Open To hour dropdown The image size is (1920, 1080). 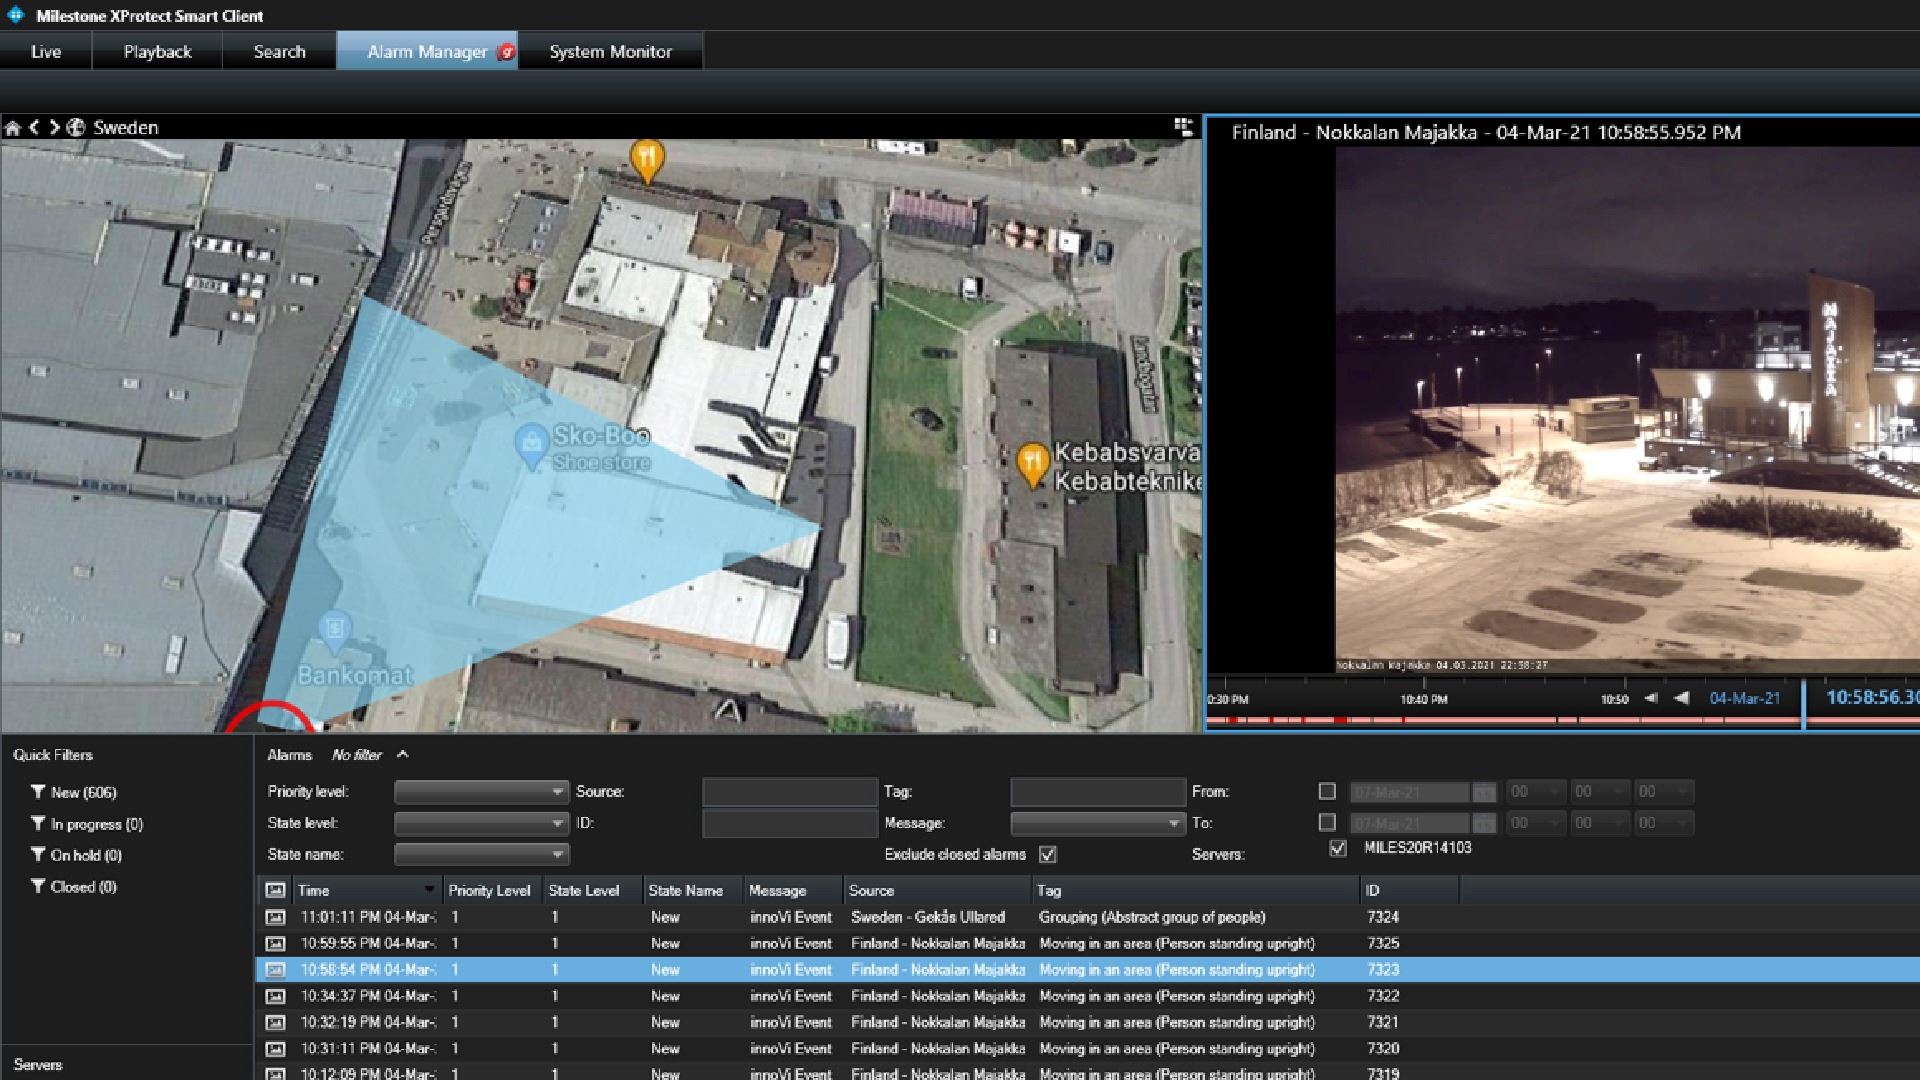[1535, 823]
